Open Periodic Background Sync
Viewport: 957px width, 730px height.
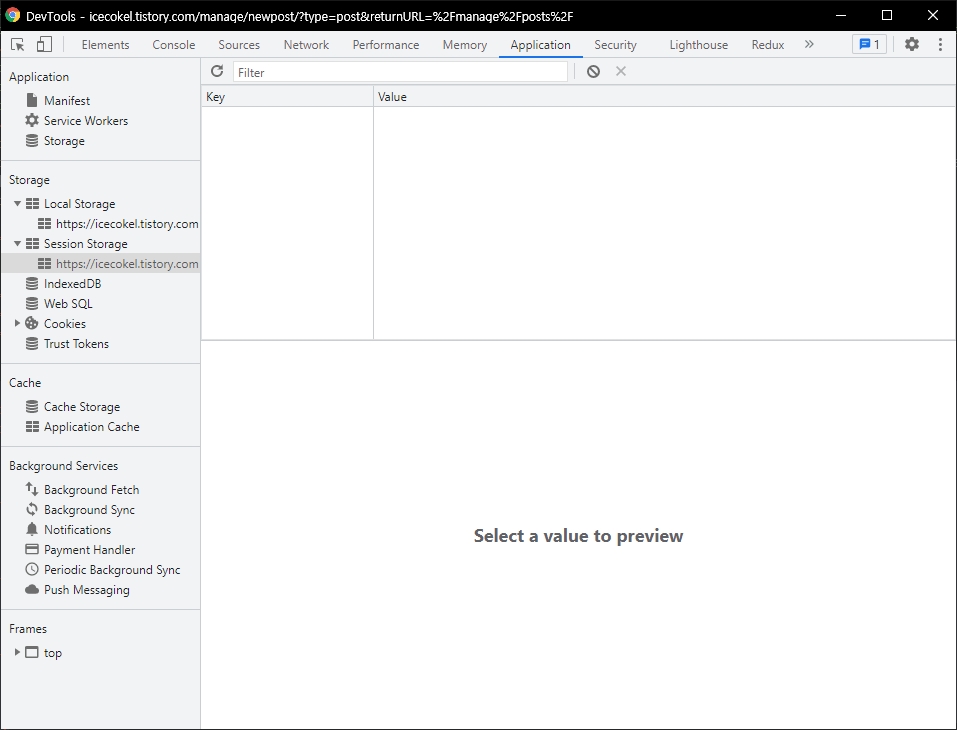pyautogui.click(x=112, y=570)
